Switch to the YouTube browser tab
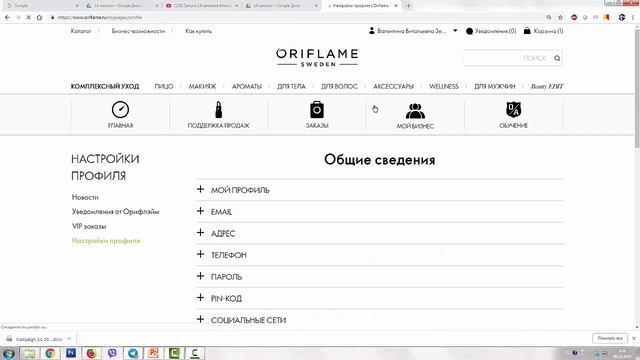This screenshot has height=360, width=640. [x=202, y=6]
